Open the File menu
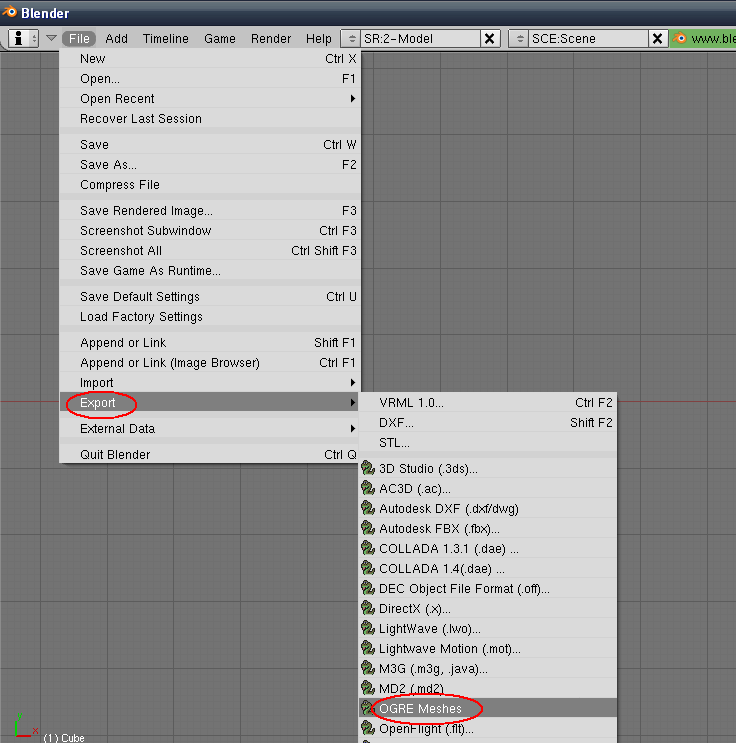Viewport: 736px width, 743px height. pos(79,38)
